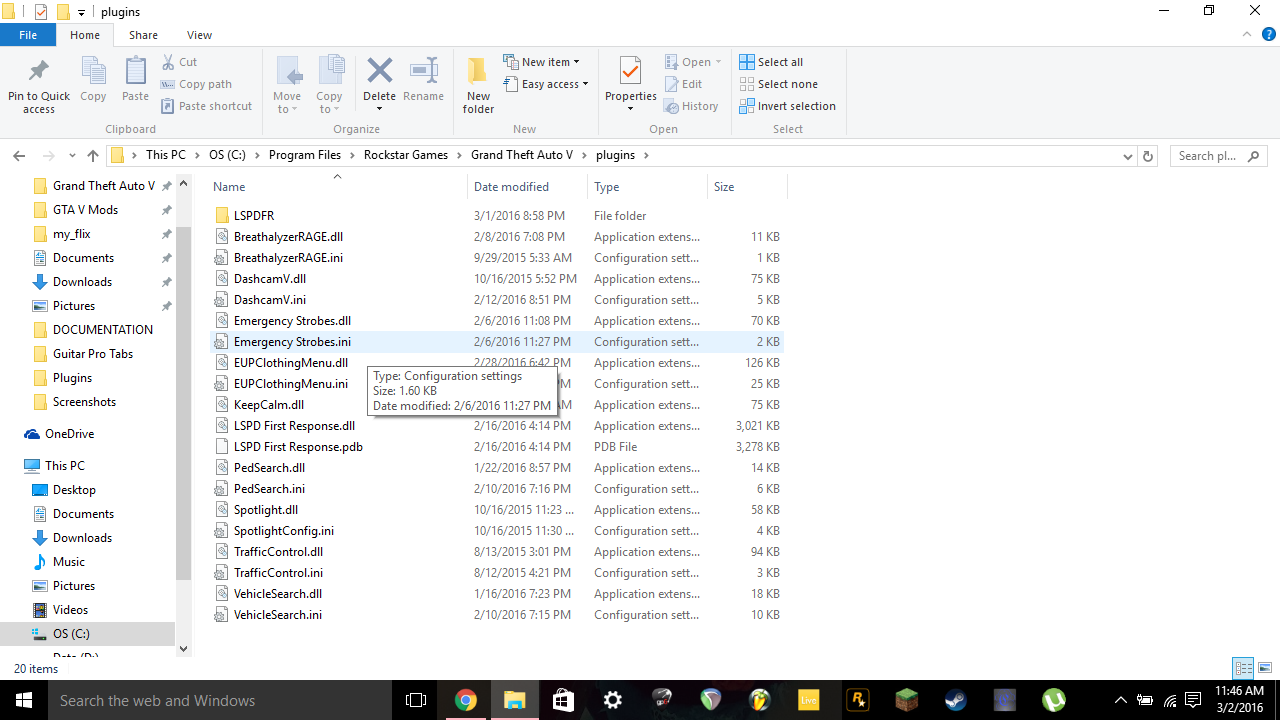1280x720 pixels.
Task: Open the View ribbon tab
Action: pyautogui.click(x=199, y=35)
